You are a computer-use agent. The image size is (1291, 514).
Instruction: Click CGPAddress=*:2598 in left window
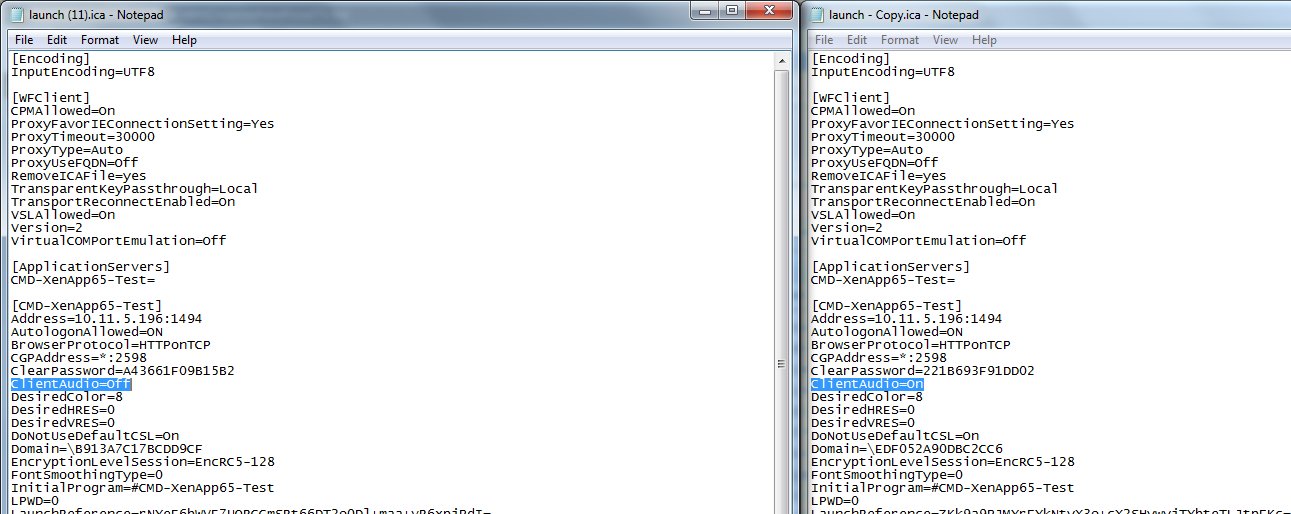point(79,358)
